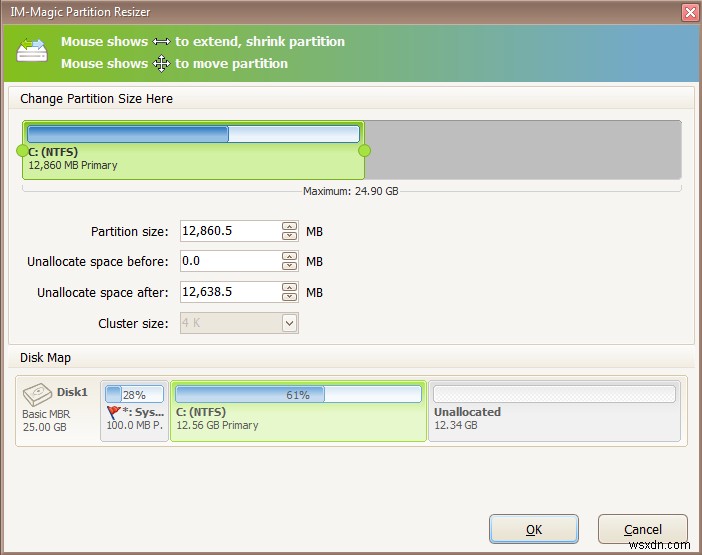Click the Disk1 drive icon
702x555 pixels.
37,394
